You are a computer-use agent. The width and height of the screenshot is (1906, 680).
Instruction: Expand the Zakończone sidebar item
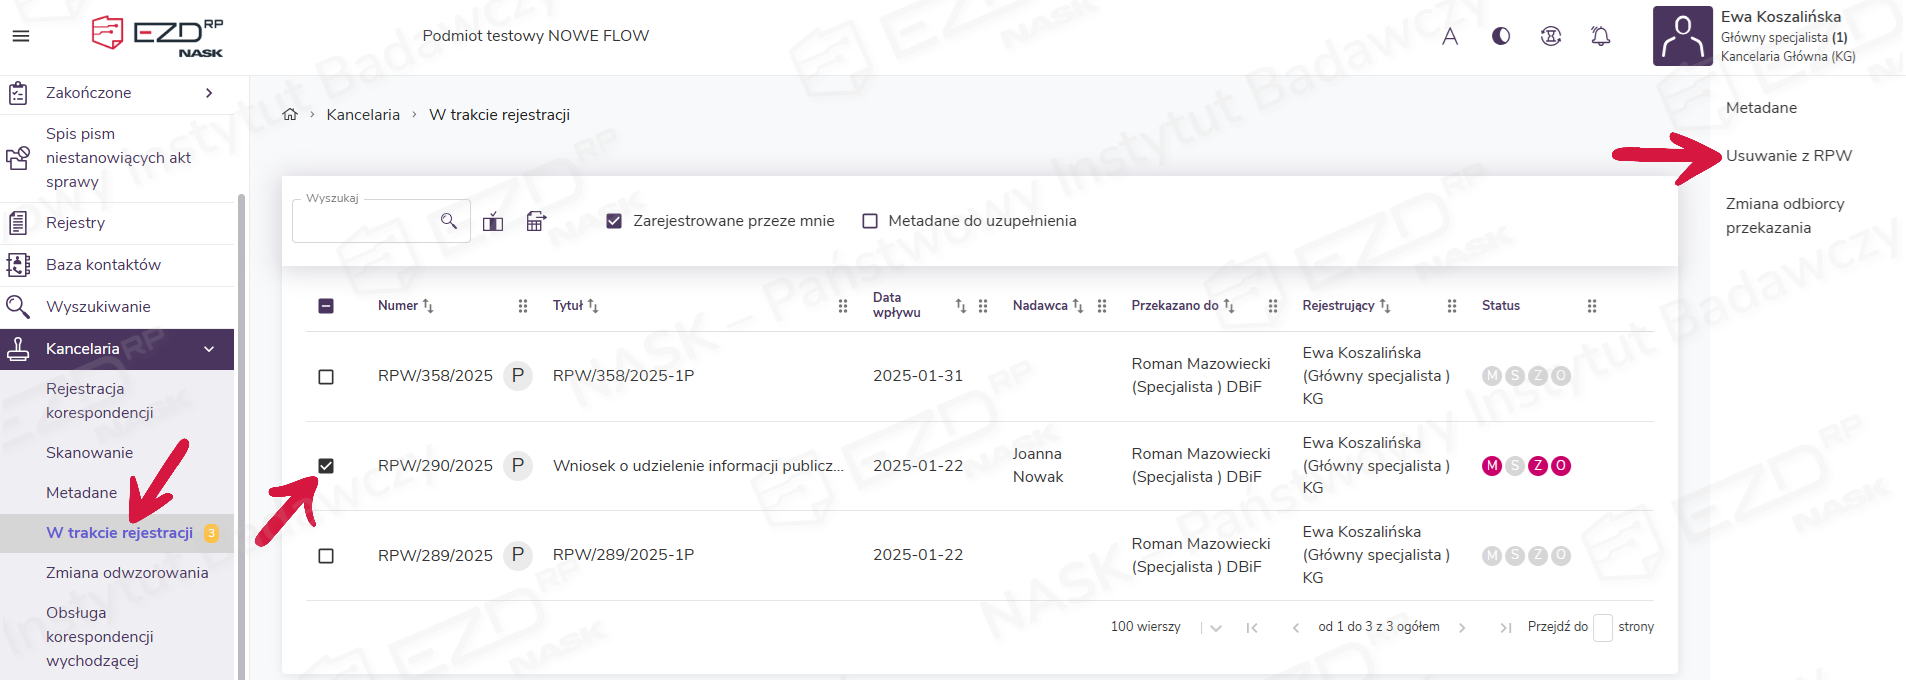point(209,93)
